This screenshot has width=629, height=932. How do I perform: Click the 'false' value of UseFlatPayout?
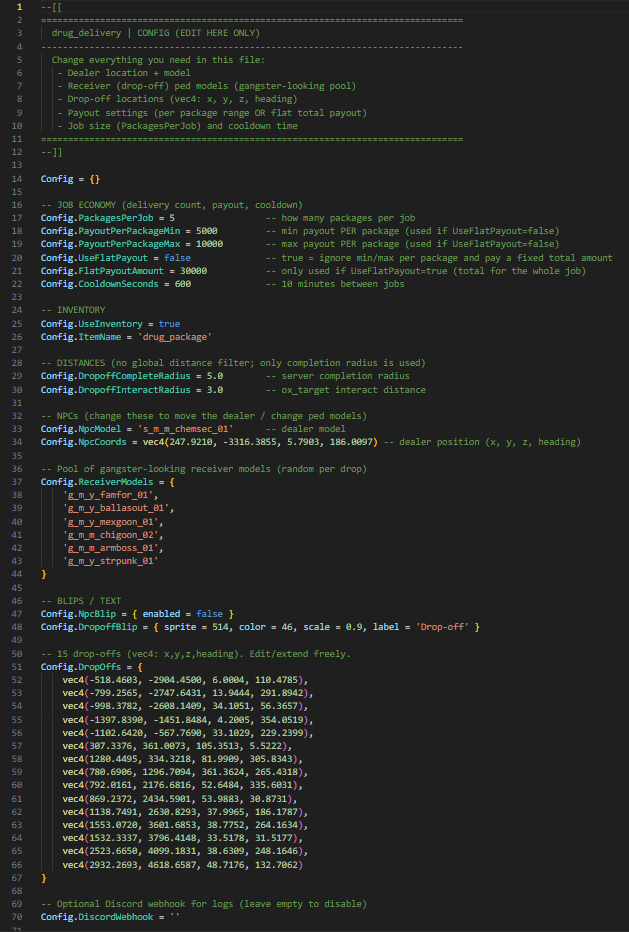[x=177, y=258]
